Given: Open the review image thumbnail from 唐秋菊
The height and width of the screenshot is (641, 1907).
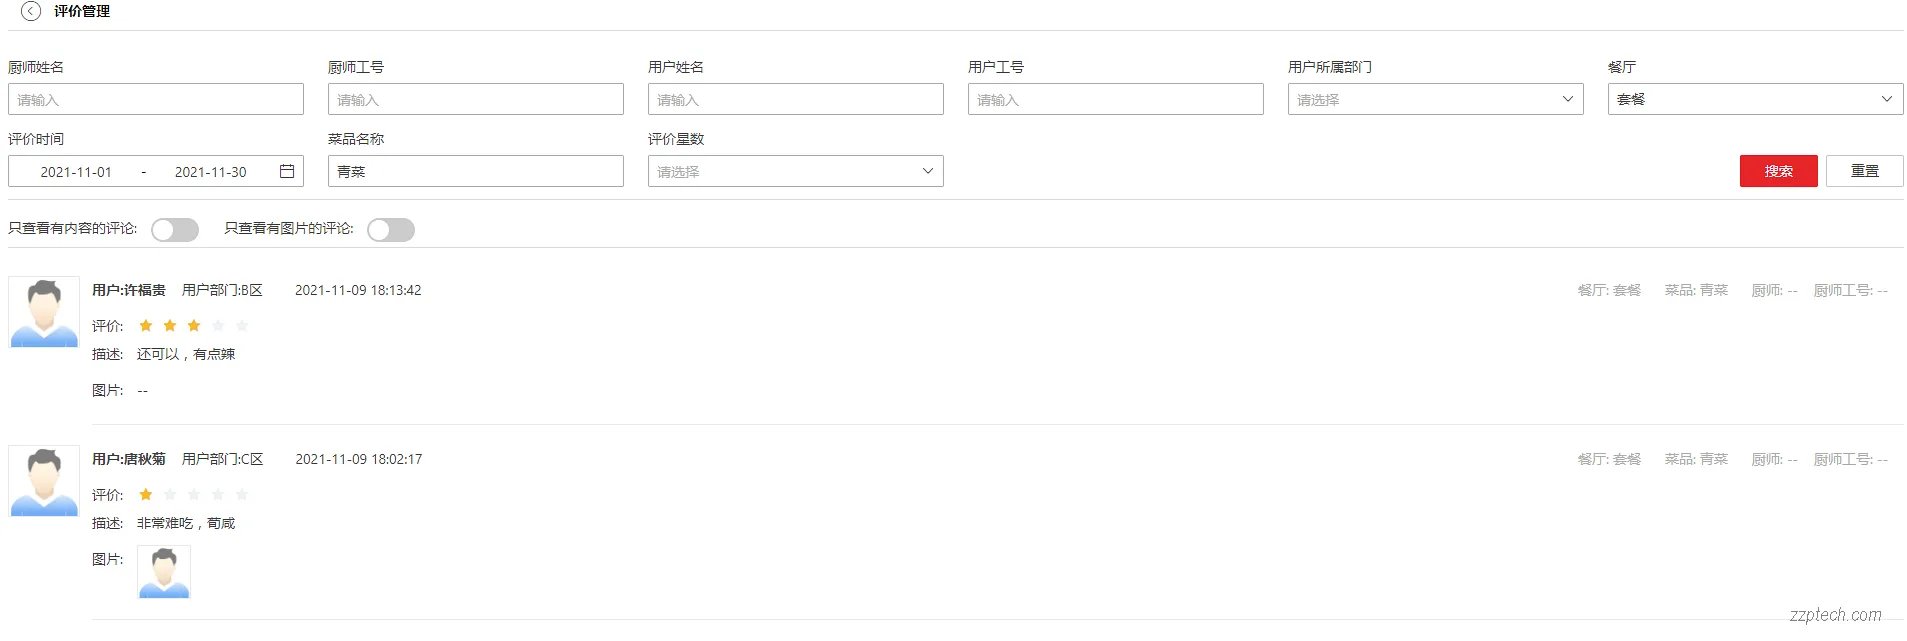Looking at the screenshot, I should [164, 572].
